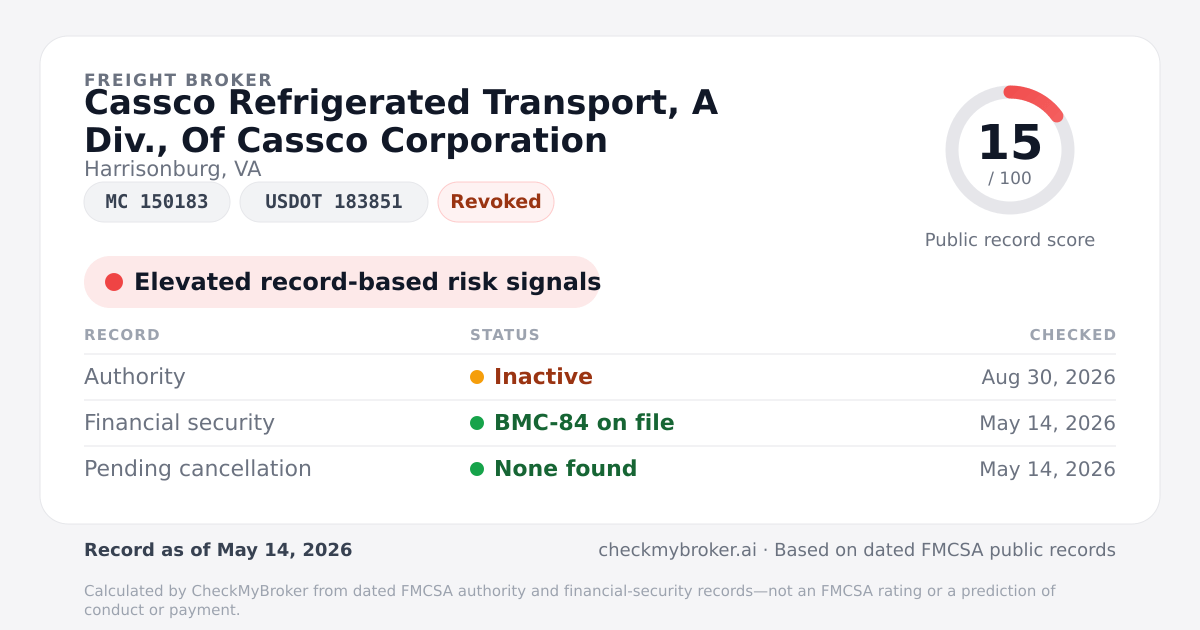1200x630 pixels.
Task: Open the Authority record row
Action: pyautogui.click(x=600, y=377)
